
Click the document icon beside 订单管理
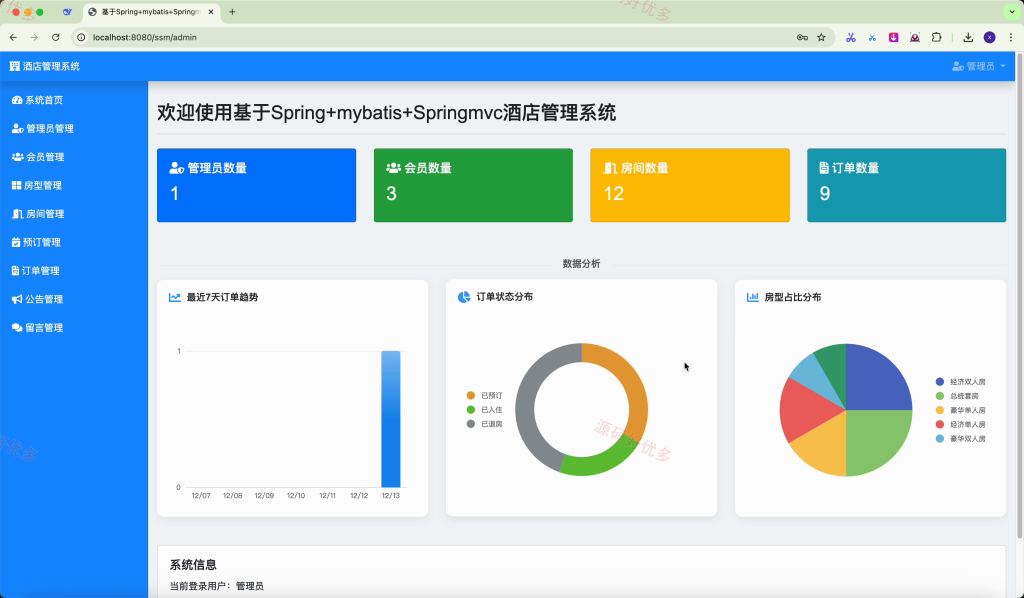pos(15,270)
